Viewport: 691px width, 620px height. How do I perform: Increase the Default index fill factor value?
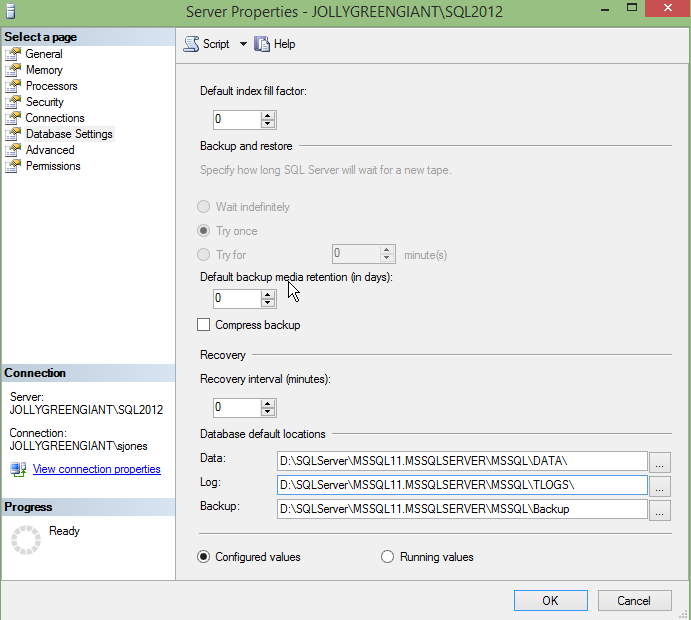pyautogui.click(x=268, y=115)
